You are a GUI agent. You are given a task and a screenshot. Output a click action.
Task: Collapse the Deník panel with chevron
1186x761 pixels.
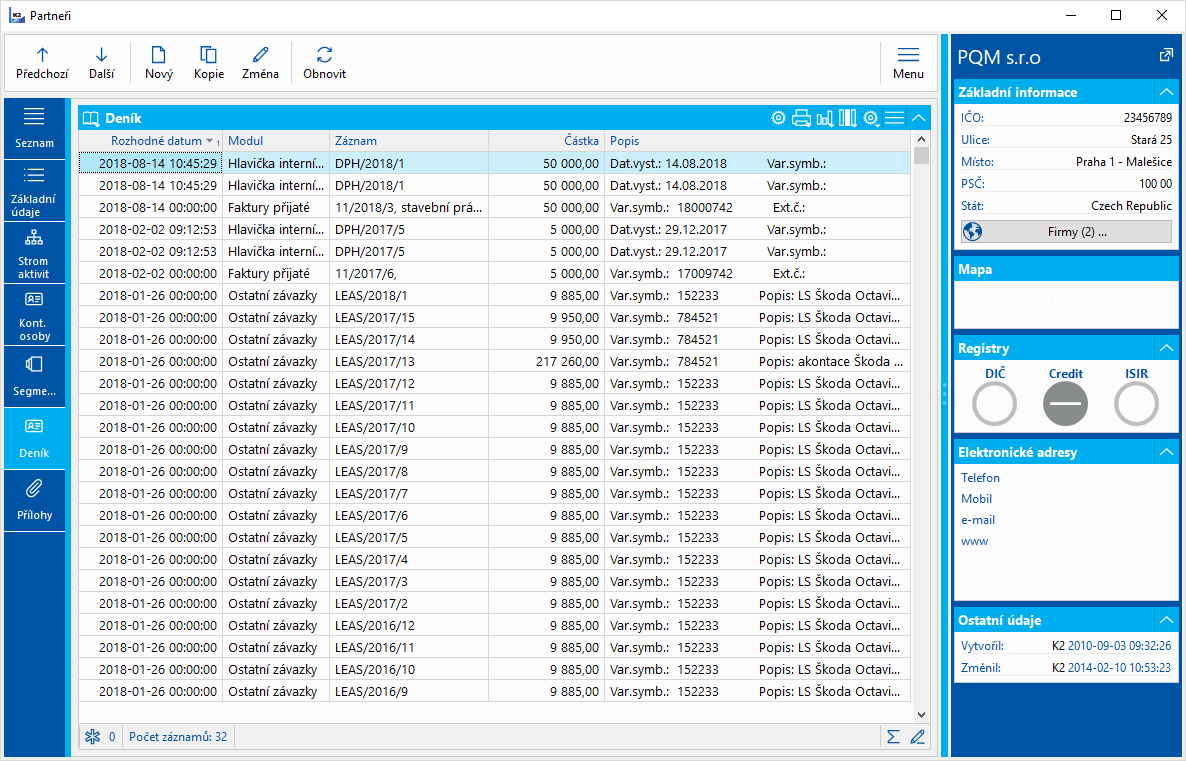[919, 118]
